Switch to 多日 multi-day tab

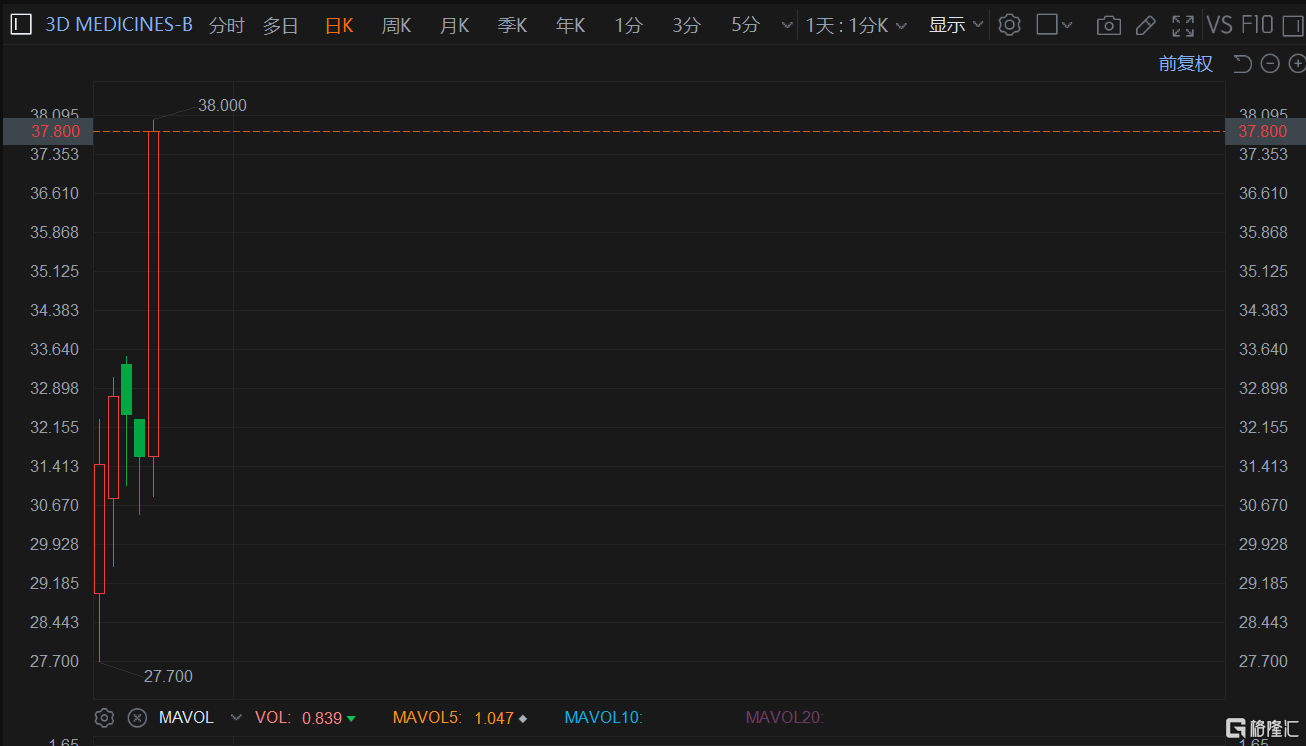pos(281,26)
